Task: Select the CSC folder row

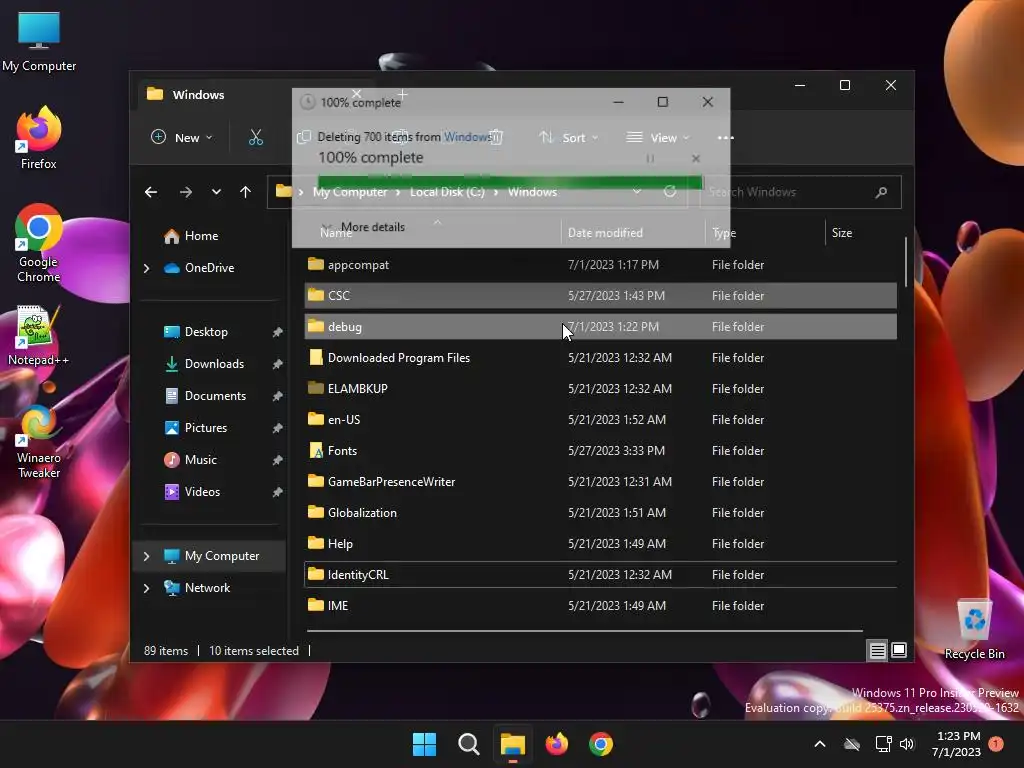Action: tap(600, 295)
